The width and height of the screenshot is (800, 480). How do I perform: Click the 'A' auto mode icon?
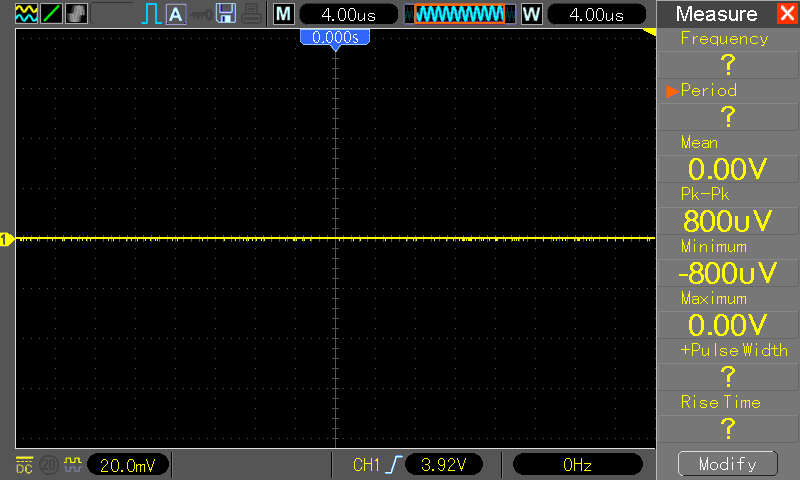pyautogui.click(x=176, y=14)
